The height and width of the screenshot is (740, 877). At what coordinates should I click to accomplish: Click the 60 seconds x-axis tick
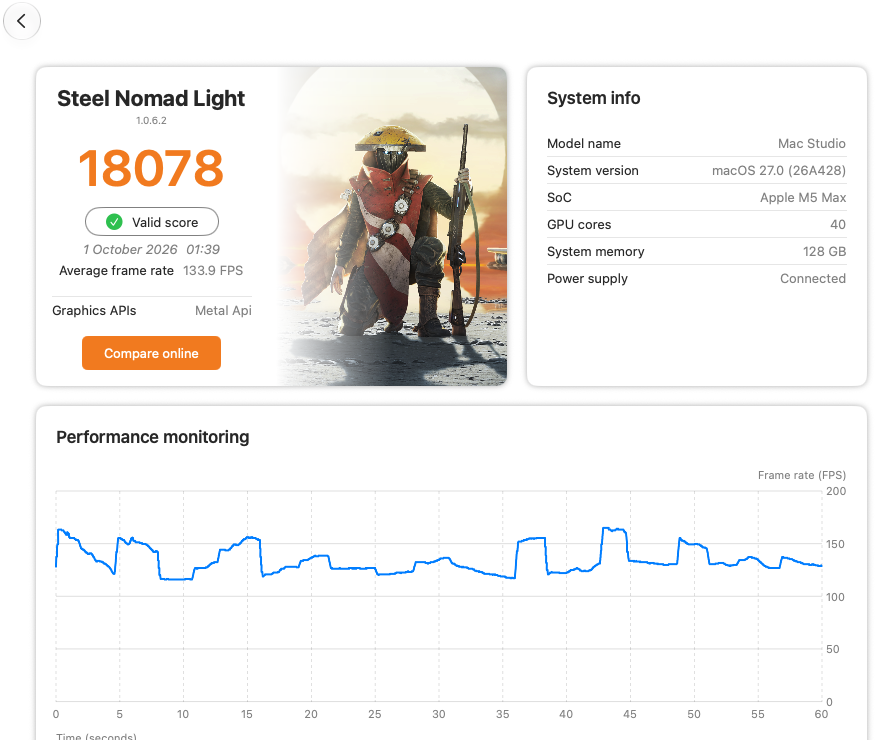[821, 714]
